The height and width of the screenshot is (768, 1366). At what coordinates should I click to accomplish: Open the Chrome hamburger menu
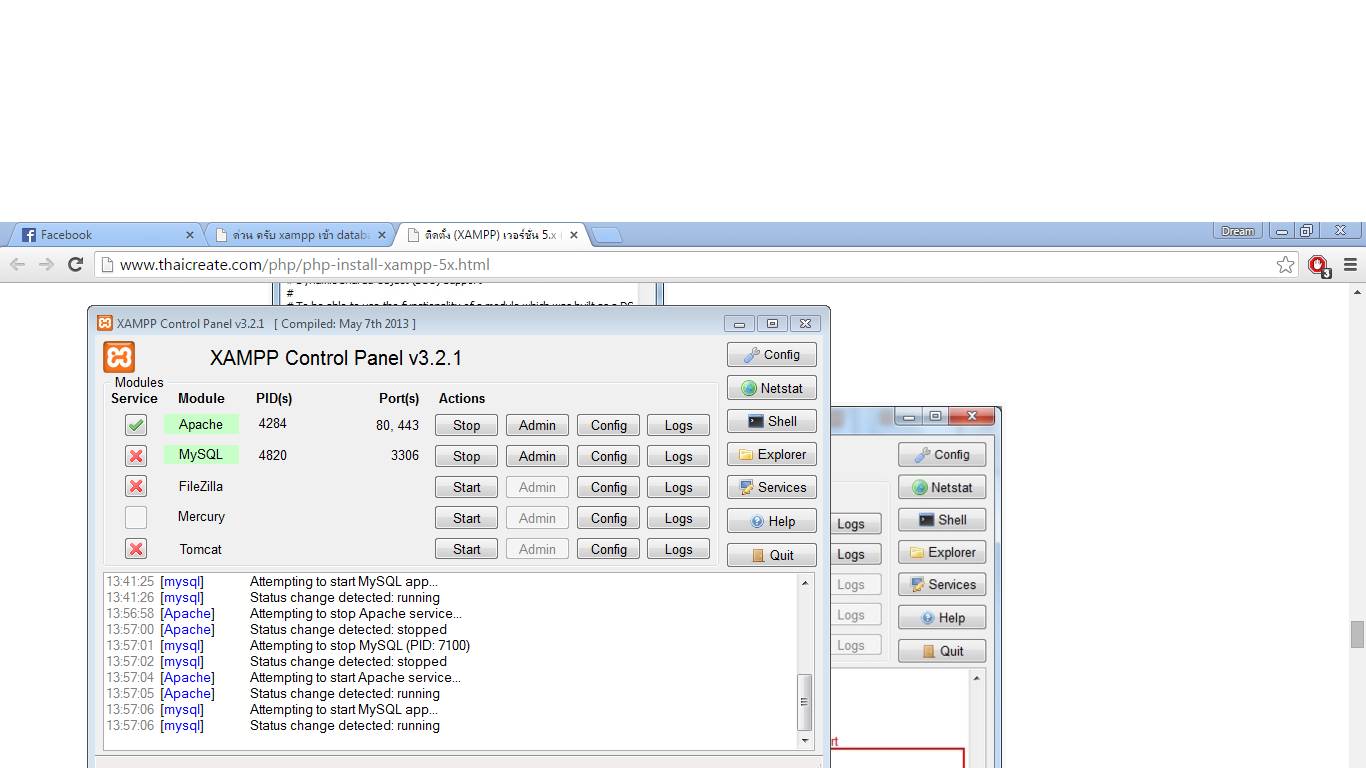point(1350,265)
